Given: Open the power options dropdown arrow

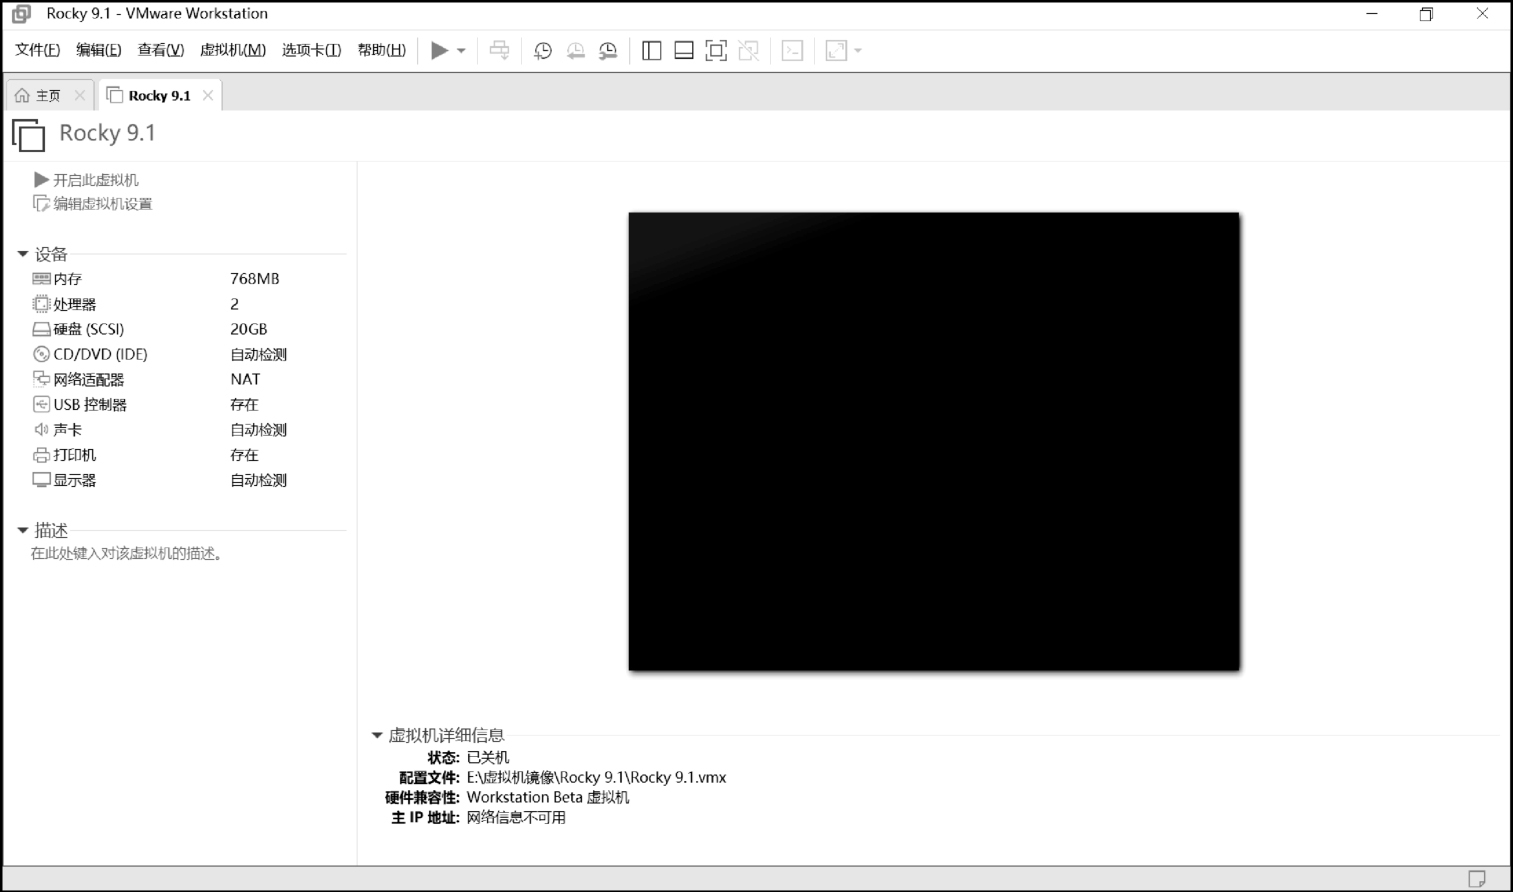Looking at the screenshot, I should [461, 51].
